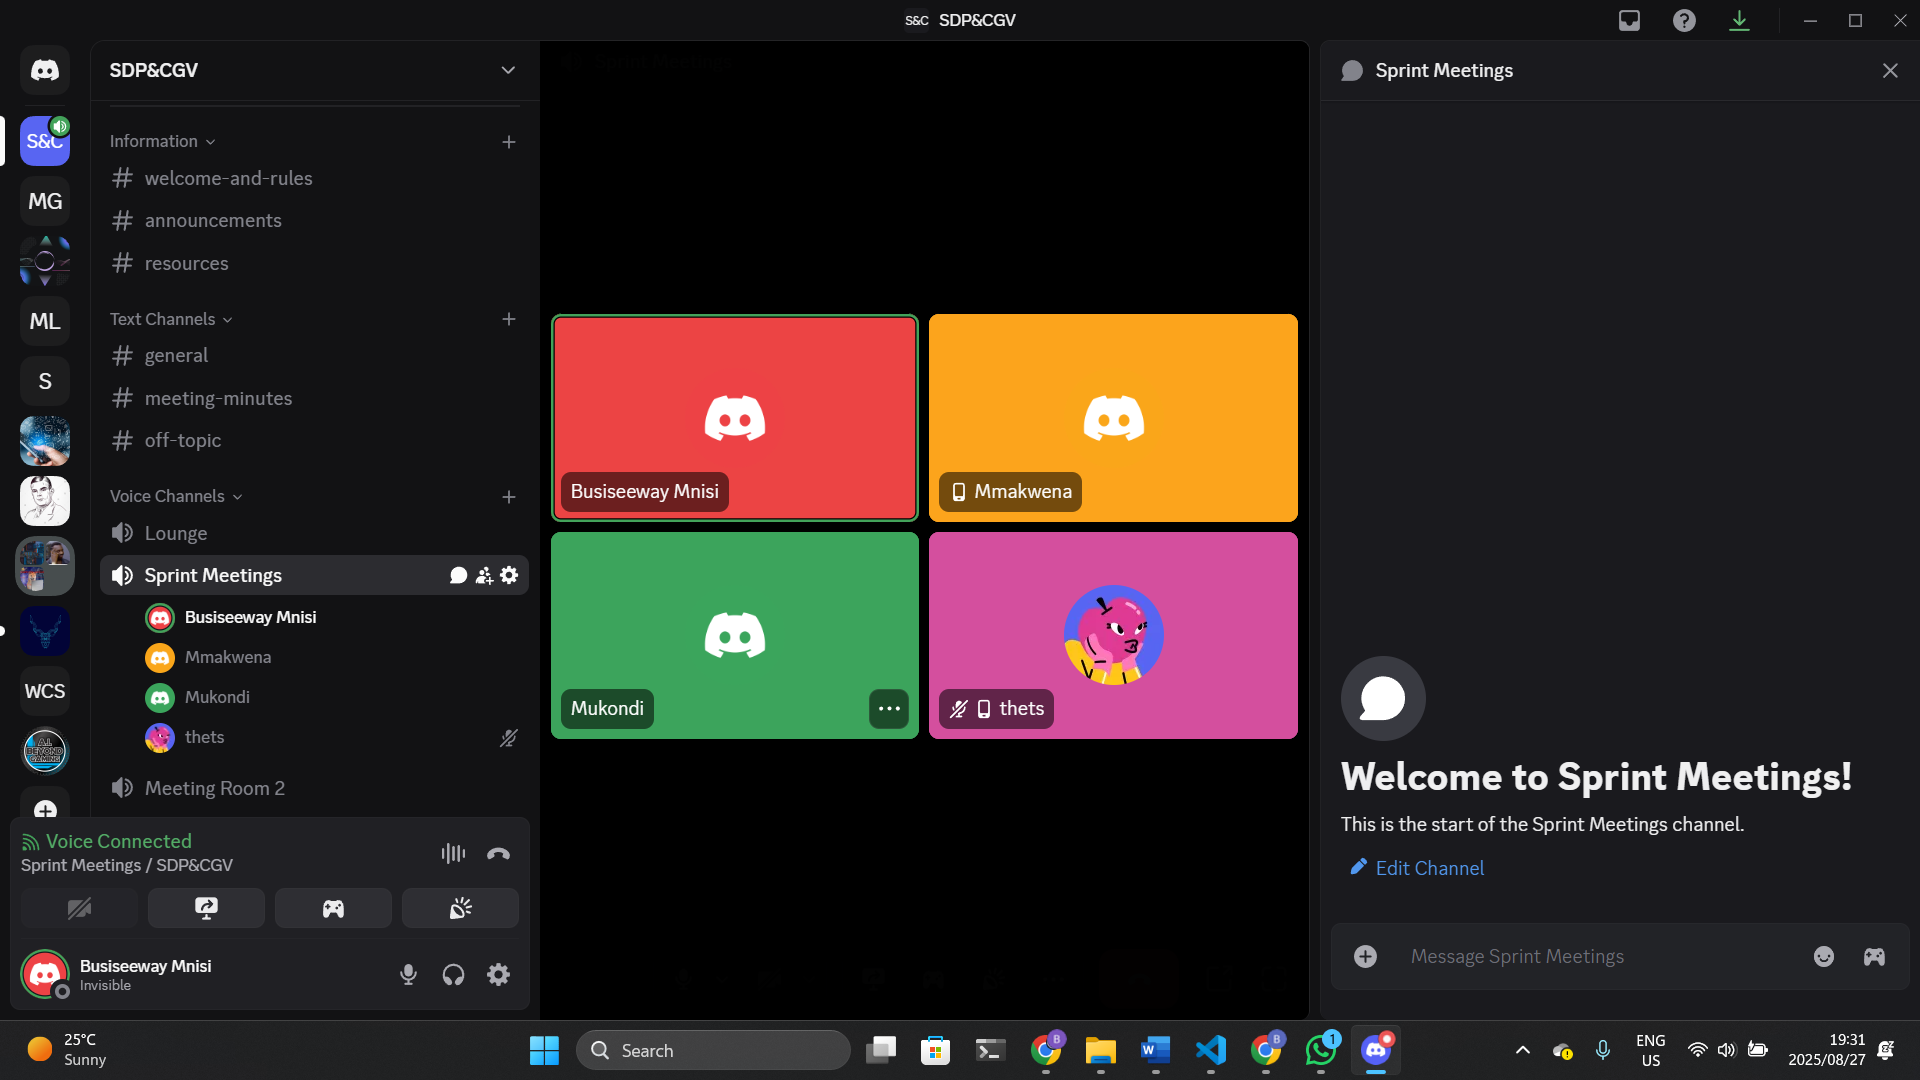Open Discord direct messages home icon
This screenshot has height=1080, width=1920.
pyautogui.click(x=45, y=70)
